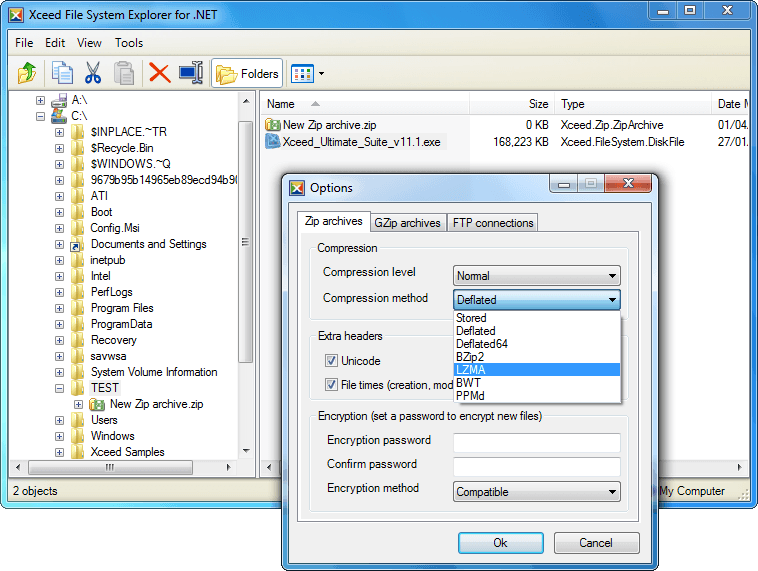Click the zip archive icon under TEST in tree

[x=97, y=404]
